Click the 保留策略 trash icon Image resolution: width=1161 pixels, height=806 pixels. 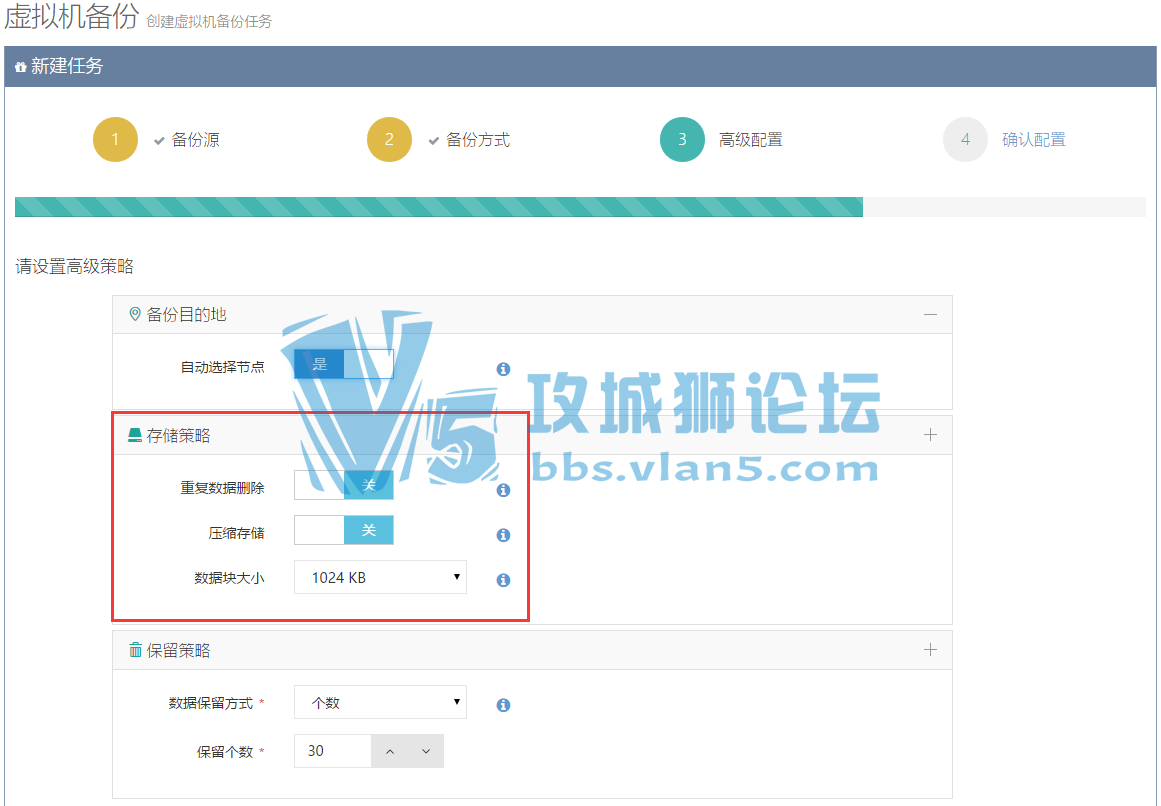click(x=135, y=650)
